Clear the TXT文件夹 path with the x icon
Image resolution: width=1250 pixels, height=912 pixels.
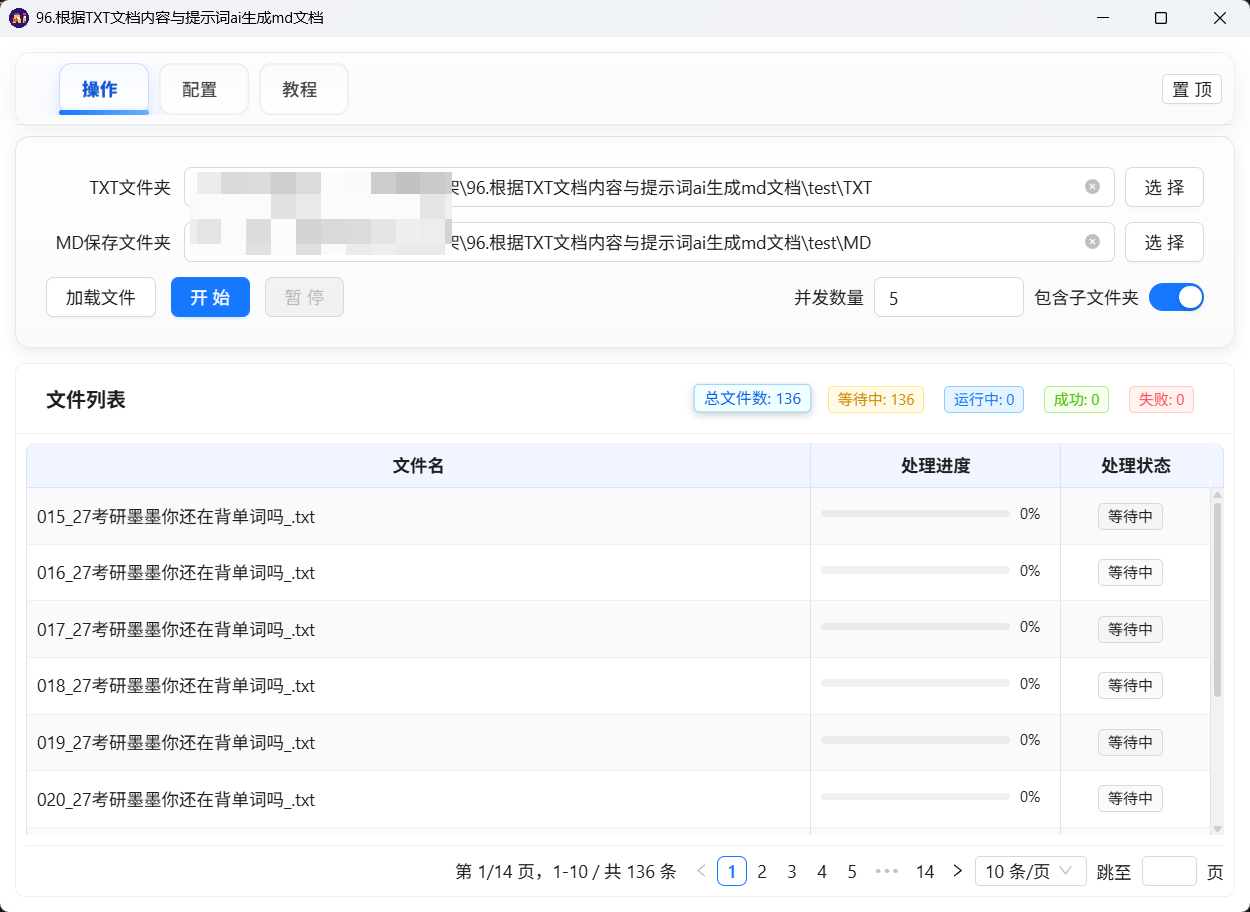(x=1091, y=186)
